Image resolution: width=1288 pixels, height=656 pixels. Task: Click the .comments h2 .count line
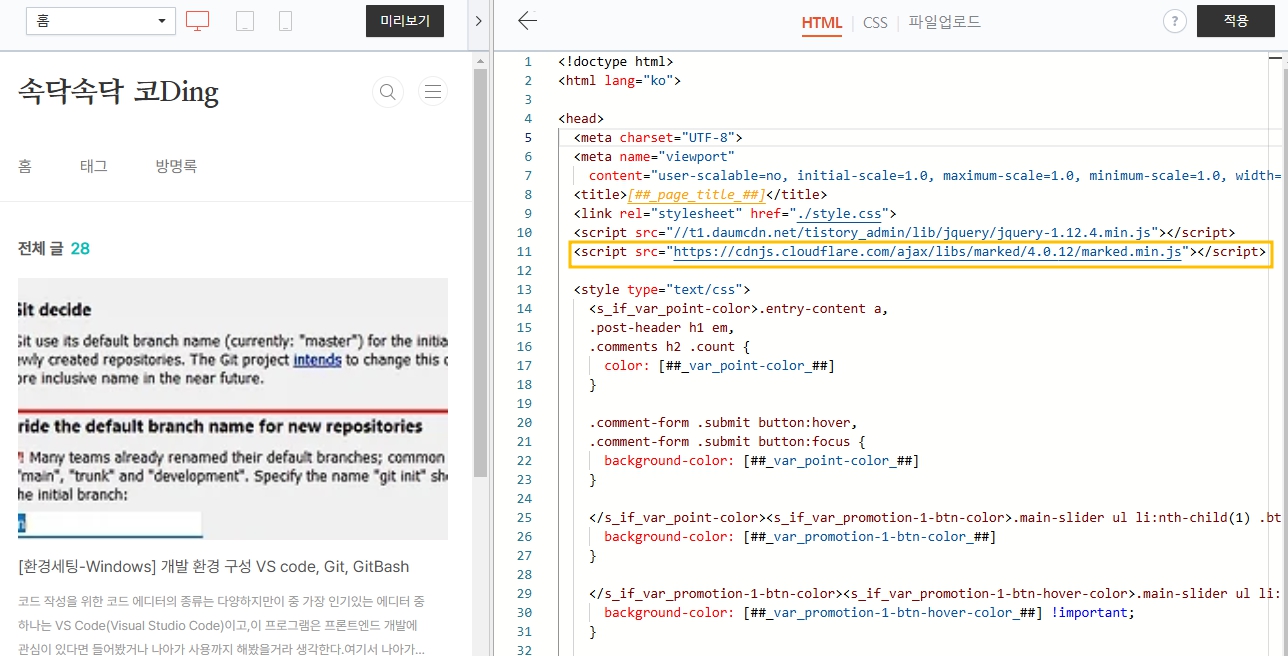tap(669, 347)
